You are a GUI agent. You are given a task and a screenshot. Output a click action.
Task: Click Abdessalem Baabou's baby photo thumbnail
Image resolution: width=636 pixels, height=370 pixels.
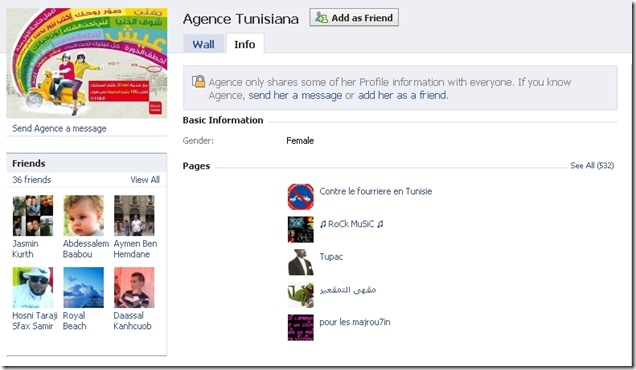point(83,215)
